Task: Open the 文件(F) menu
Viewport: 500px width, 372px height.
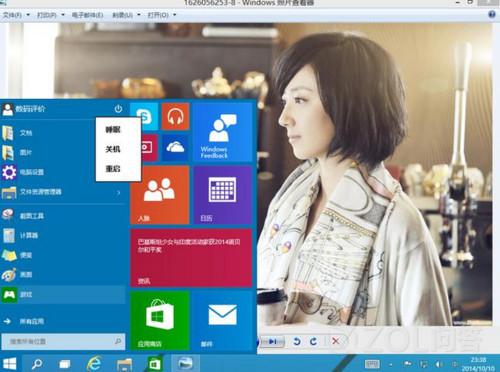Action: [16, 15]
